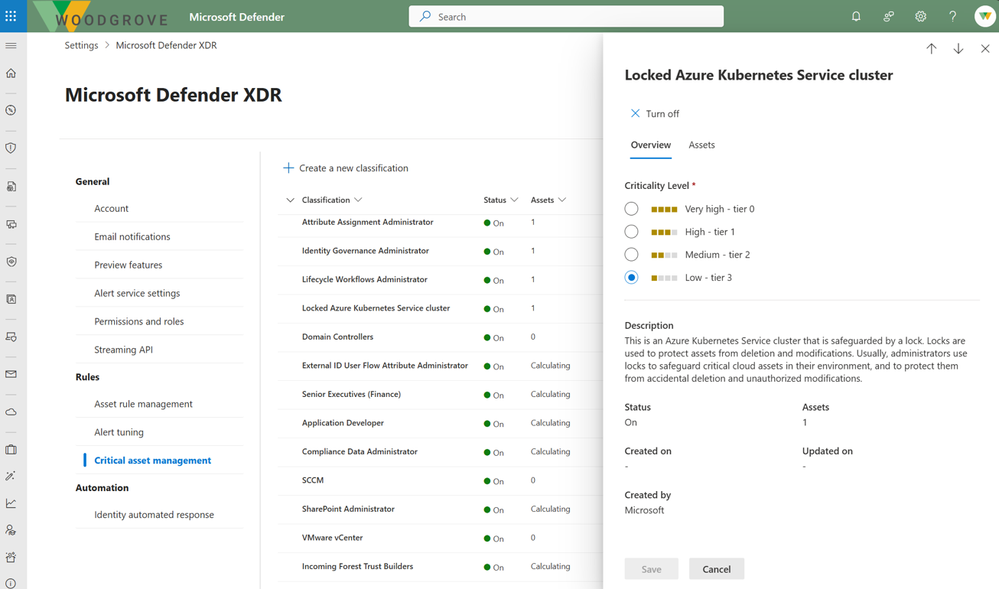Viewport: 999px width, 589px height.
Task: Open Compliance Data Administrator row
Action: [x=440, y=452]
